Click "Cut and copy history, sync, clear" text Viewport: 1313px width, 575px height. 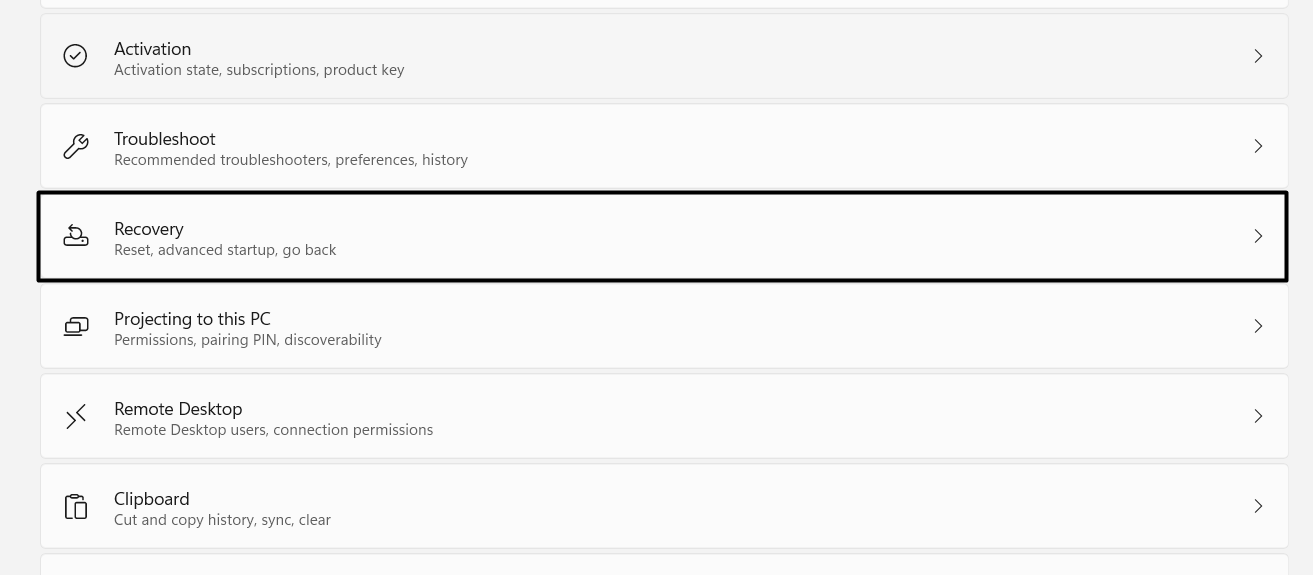tap(222, 520)
